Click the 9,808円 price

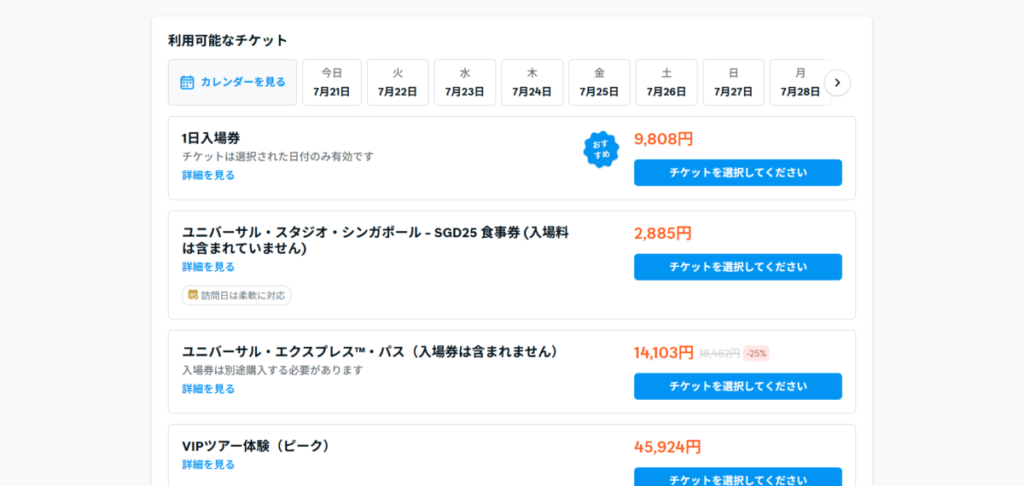click(x=664, y=139)
